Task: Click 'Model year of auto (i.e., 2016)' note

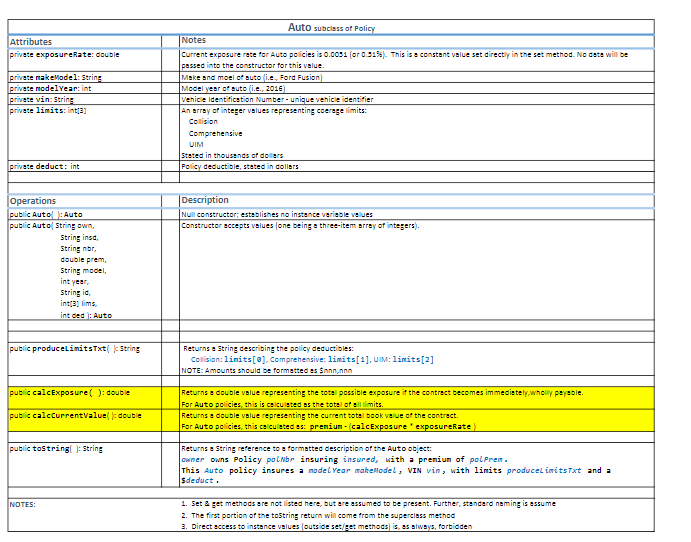Action: (233, 88)
